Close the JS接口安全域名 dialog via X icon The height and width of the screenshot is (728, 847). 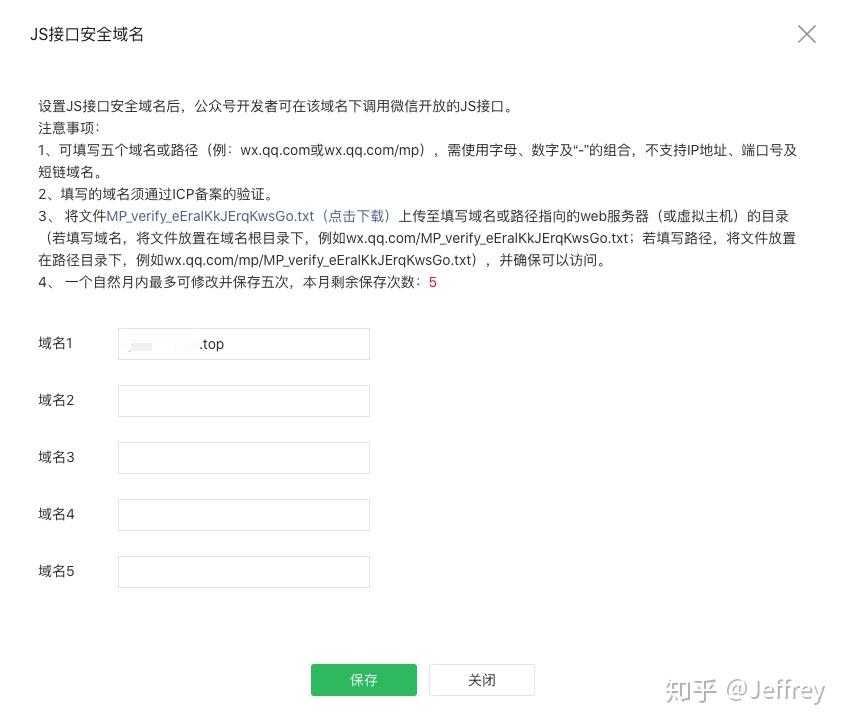click(806, 34)
